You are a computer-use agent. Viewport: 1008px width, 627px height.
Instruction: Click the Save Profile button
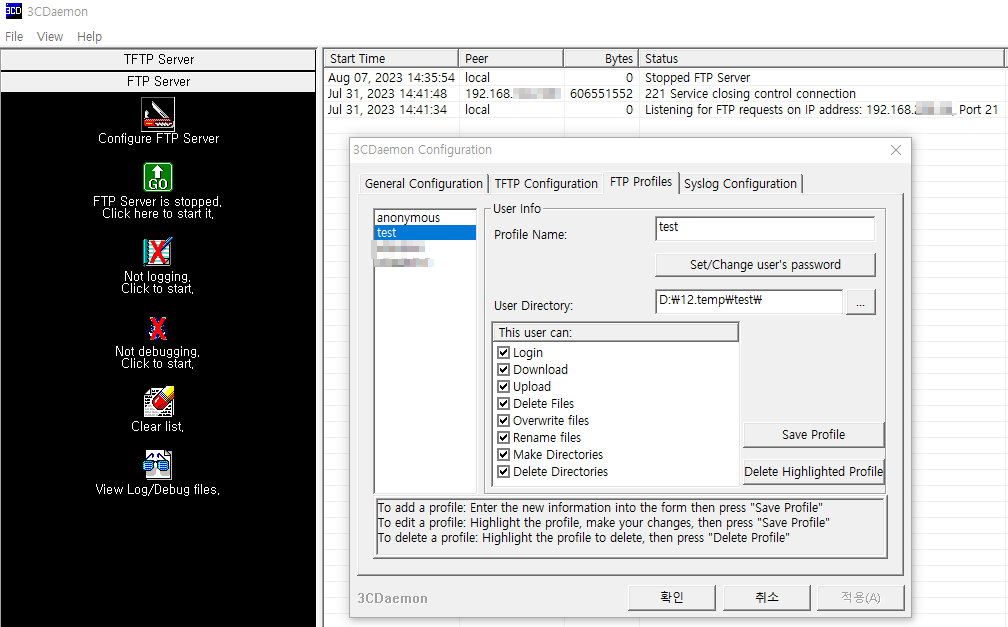(813, 435)
